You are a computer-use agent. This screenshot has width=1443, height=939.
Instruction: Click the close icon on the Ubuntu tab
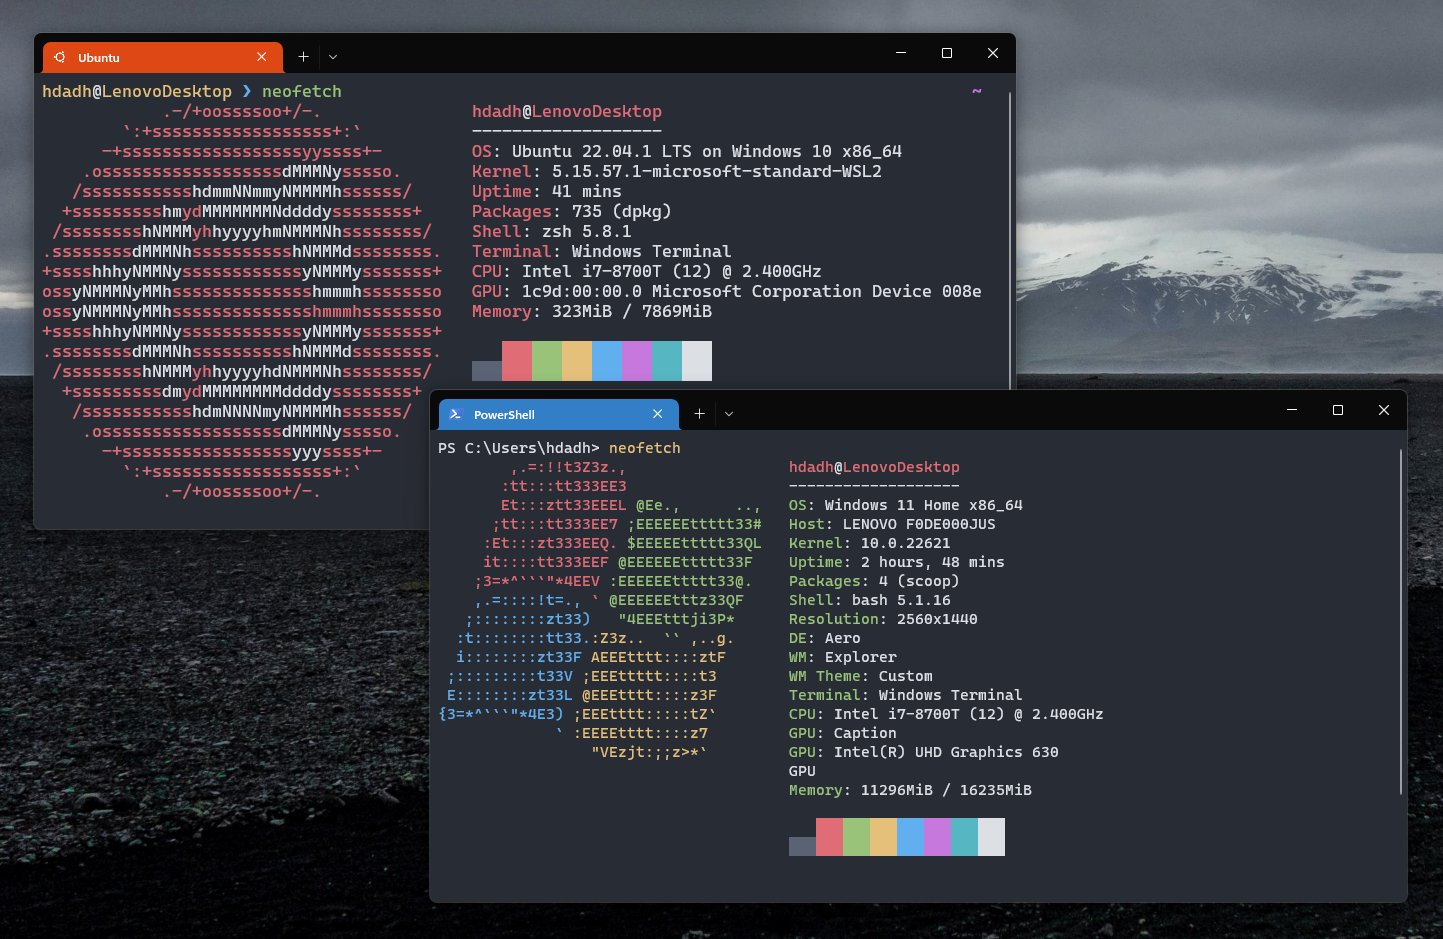tap(261, 57)
